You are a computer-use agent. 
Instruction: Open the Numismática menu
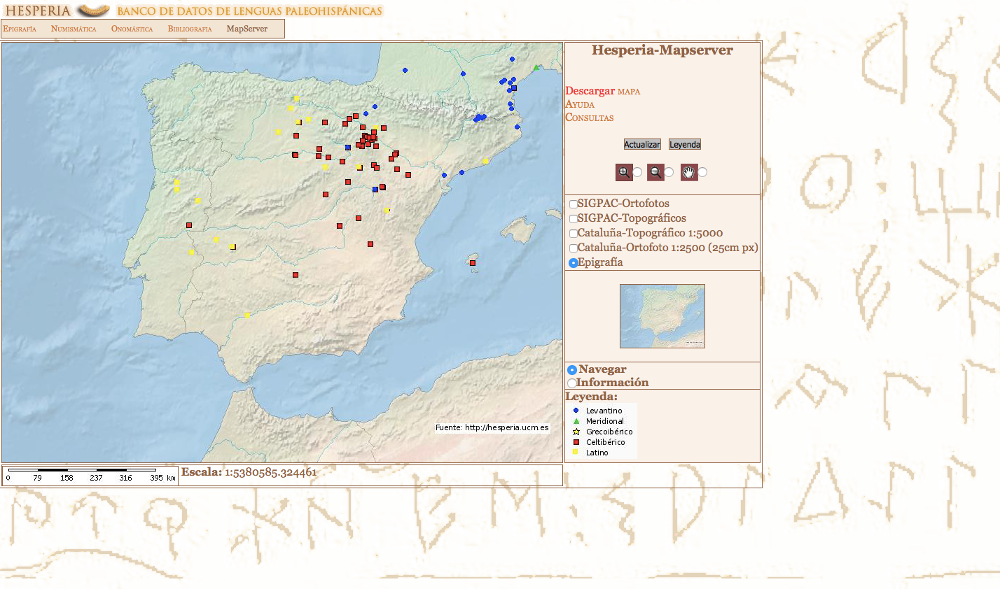(x=74, y=29)
